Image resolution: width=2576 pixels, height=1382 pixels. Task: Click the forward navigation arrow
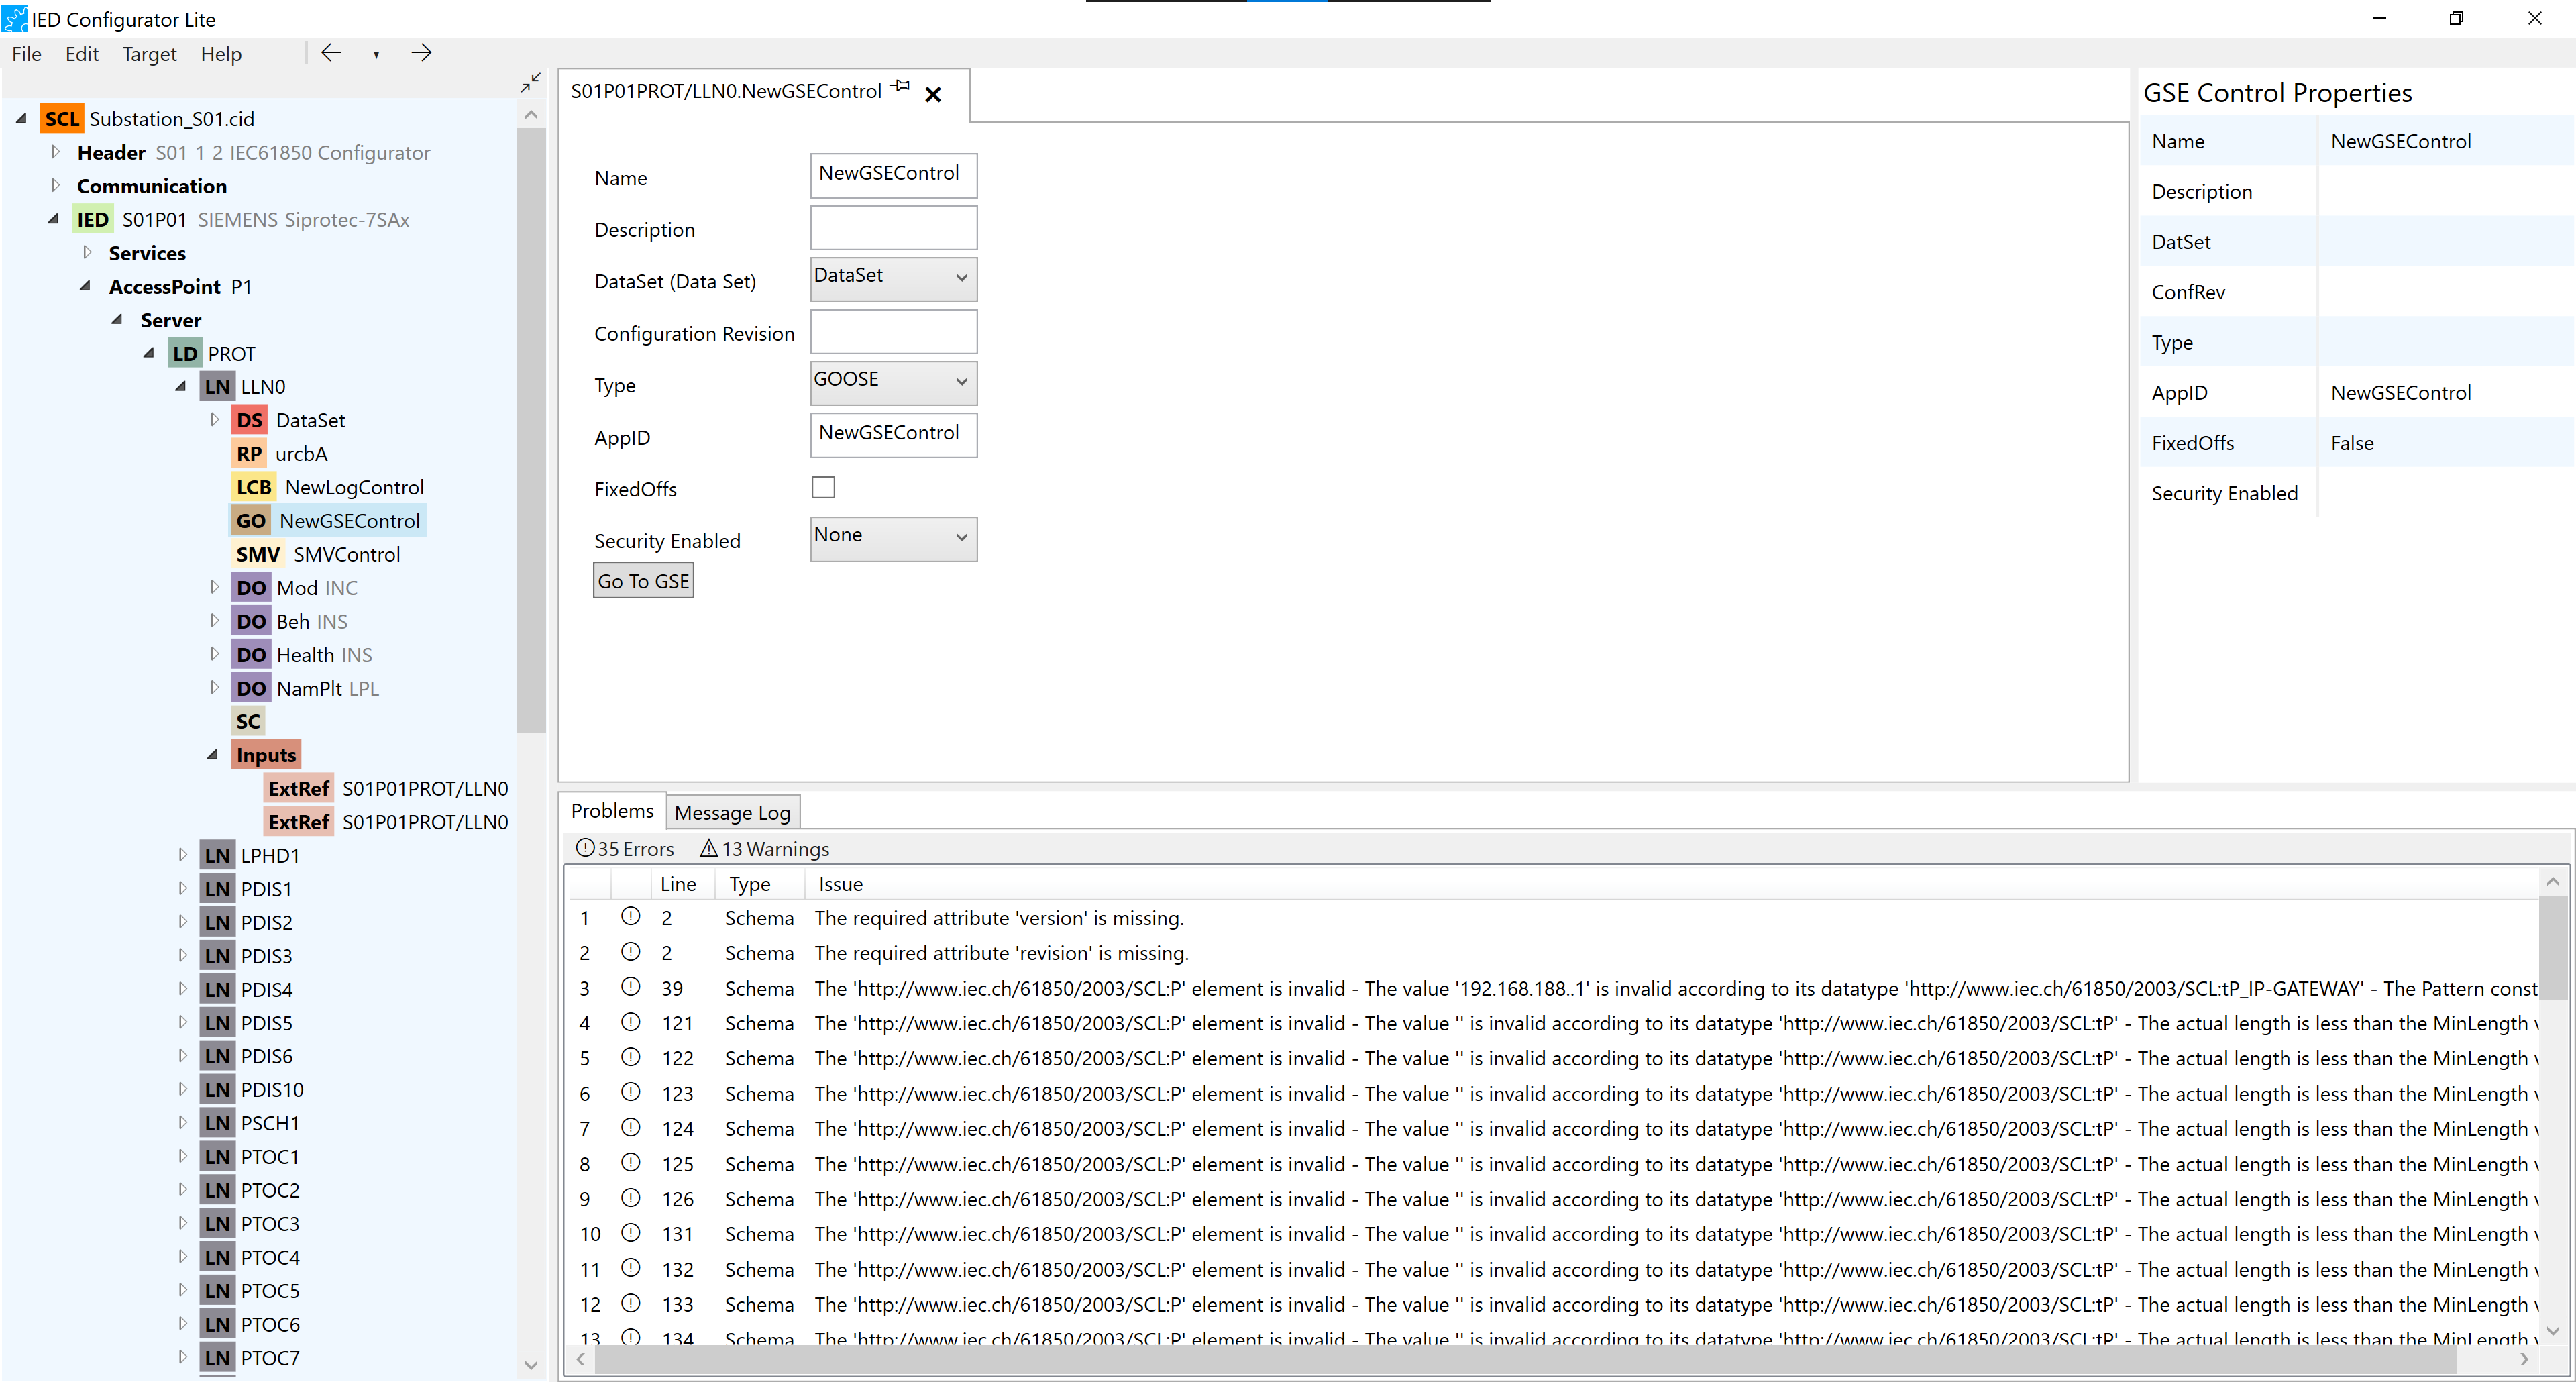pyautogui.click(x=421, y=53)
